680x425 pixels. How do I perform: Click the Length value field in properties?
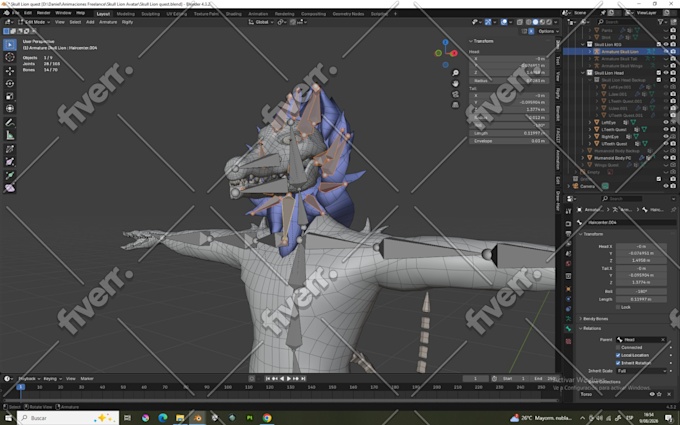[x=641, y=299]
